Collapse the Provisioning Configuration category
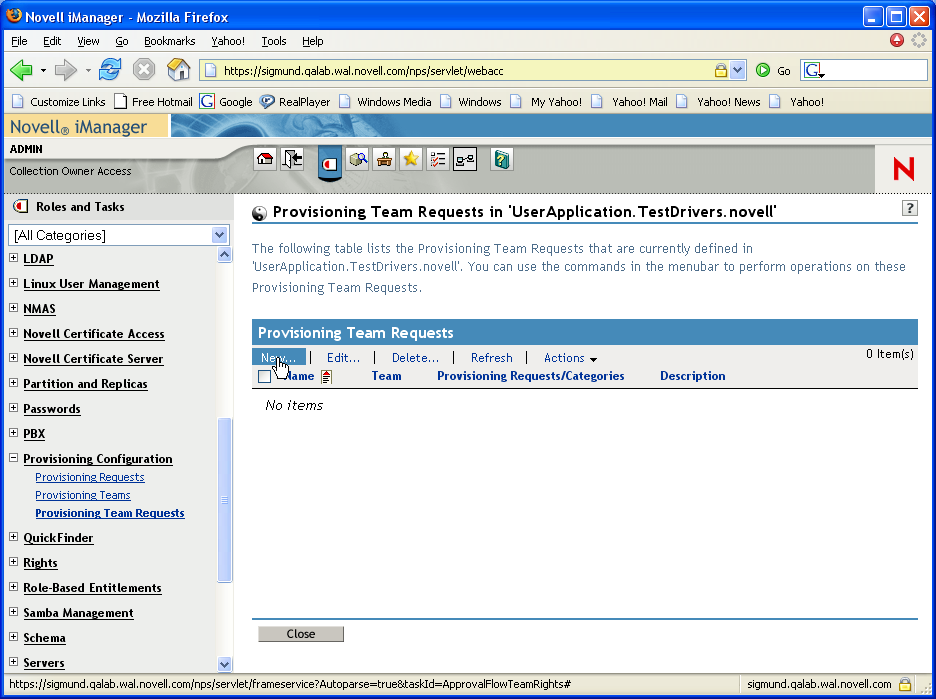Screen dimensions: 936x699 pyautogui.click(x=14, y=458)
